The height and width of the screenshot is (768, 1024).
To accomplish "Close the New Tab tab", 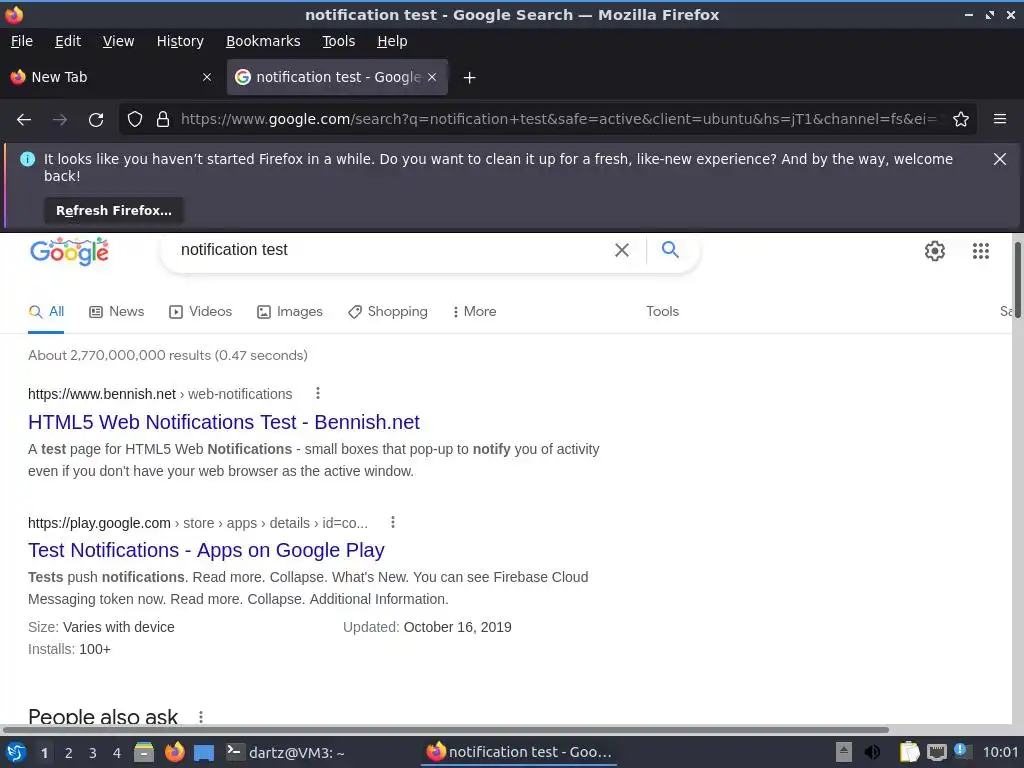I will tap(206, 77).
